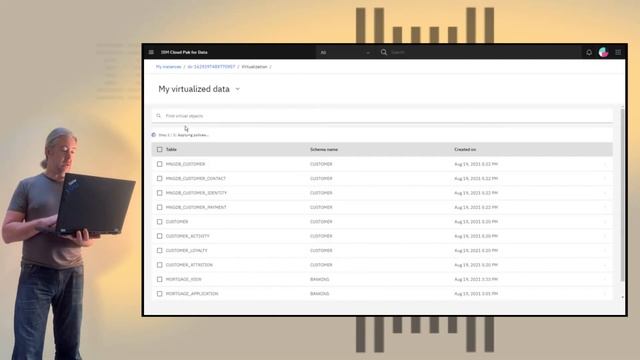The height and width of the screenshot is (360, 640).
Task: Check the MNGDB_CUSTOMER row checkbox
Action: click(160, 164)
